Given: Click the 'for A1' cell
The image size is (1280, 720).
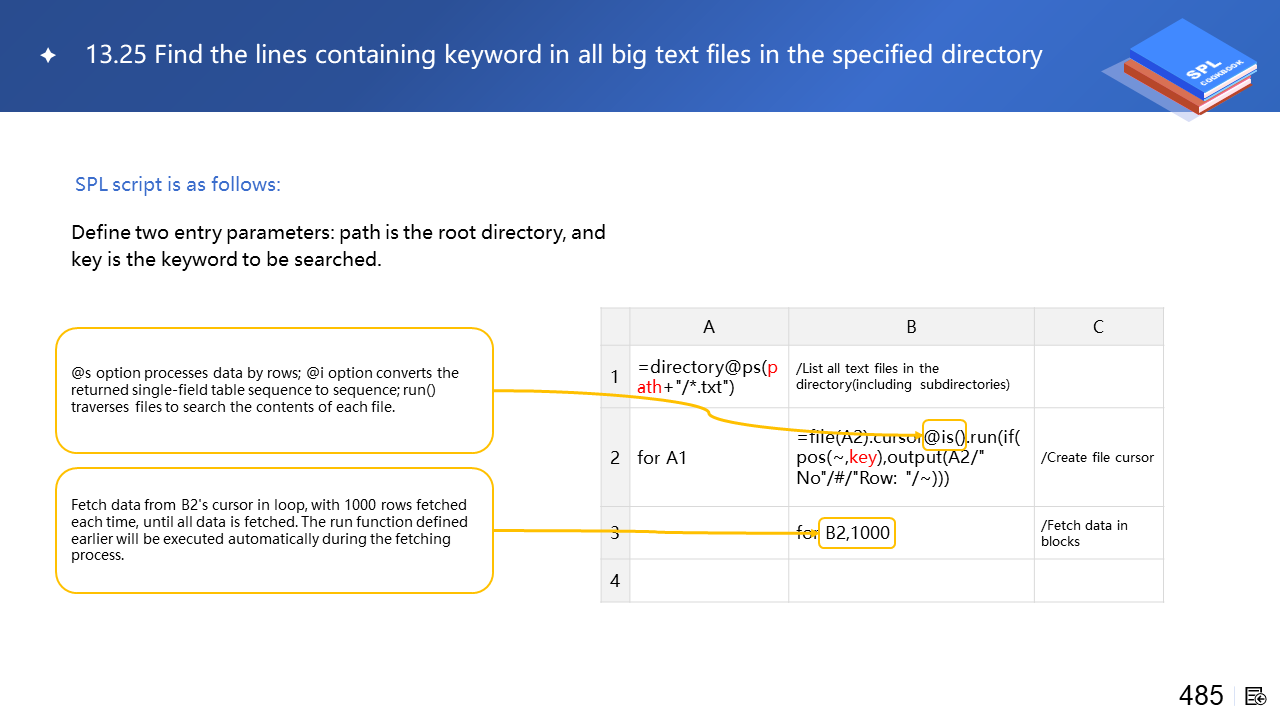Looking at the screenshot, I should click(709, 458).
